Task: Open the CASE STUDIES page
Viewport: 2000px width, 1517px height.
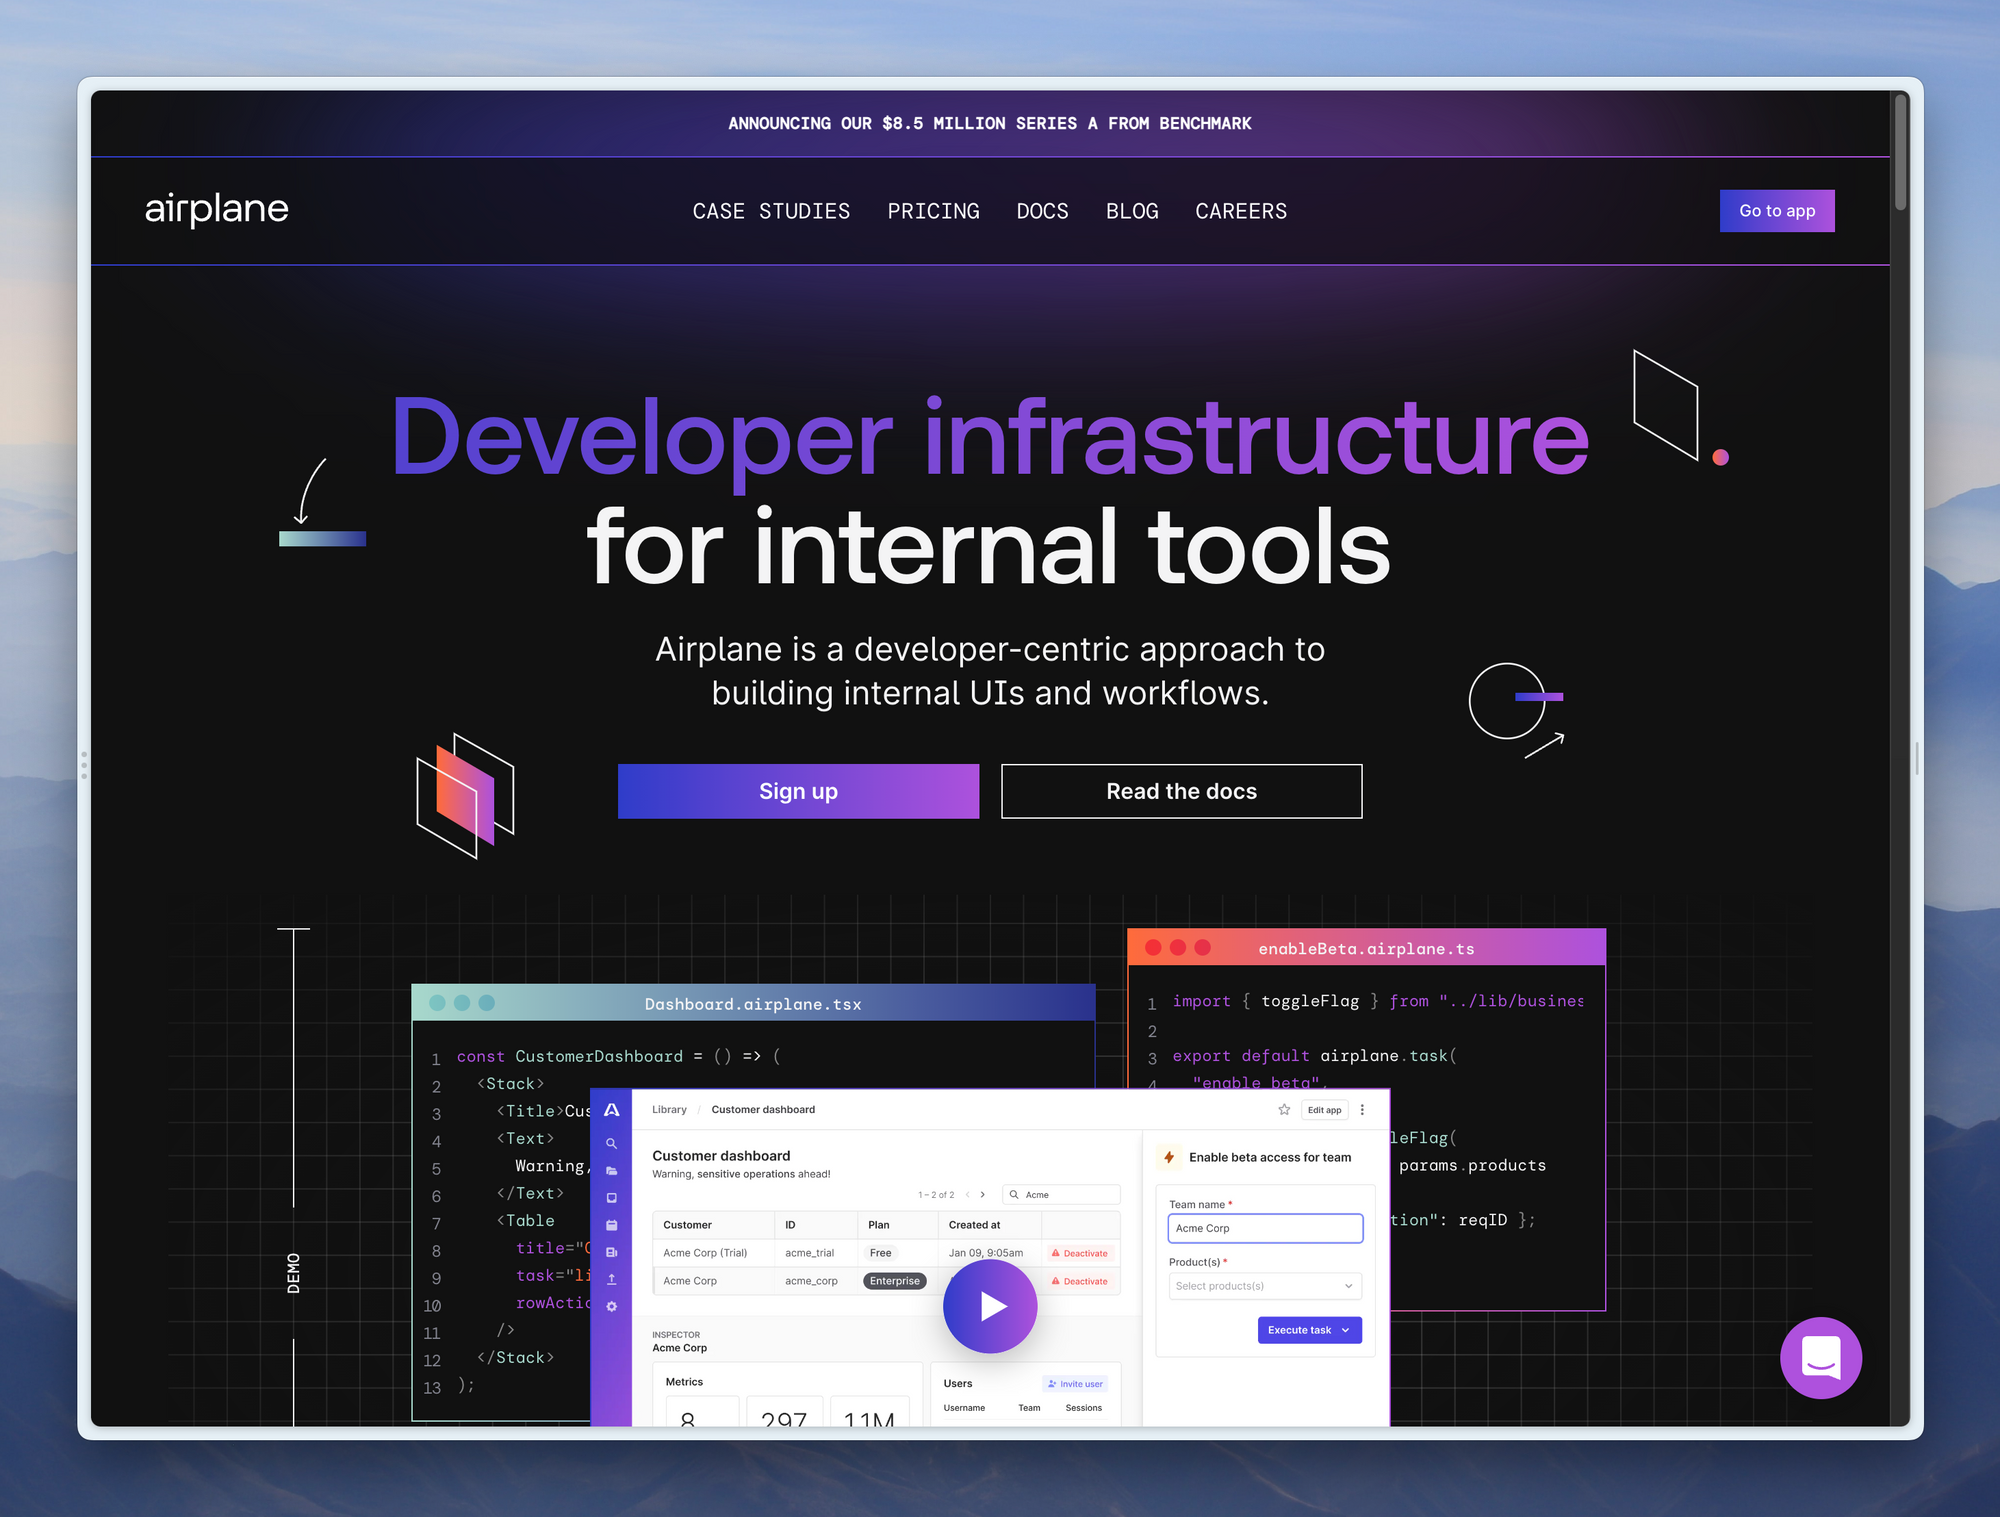Action: click(x=771, y=211)
